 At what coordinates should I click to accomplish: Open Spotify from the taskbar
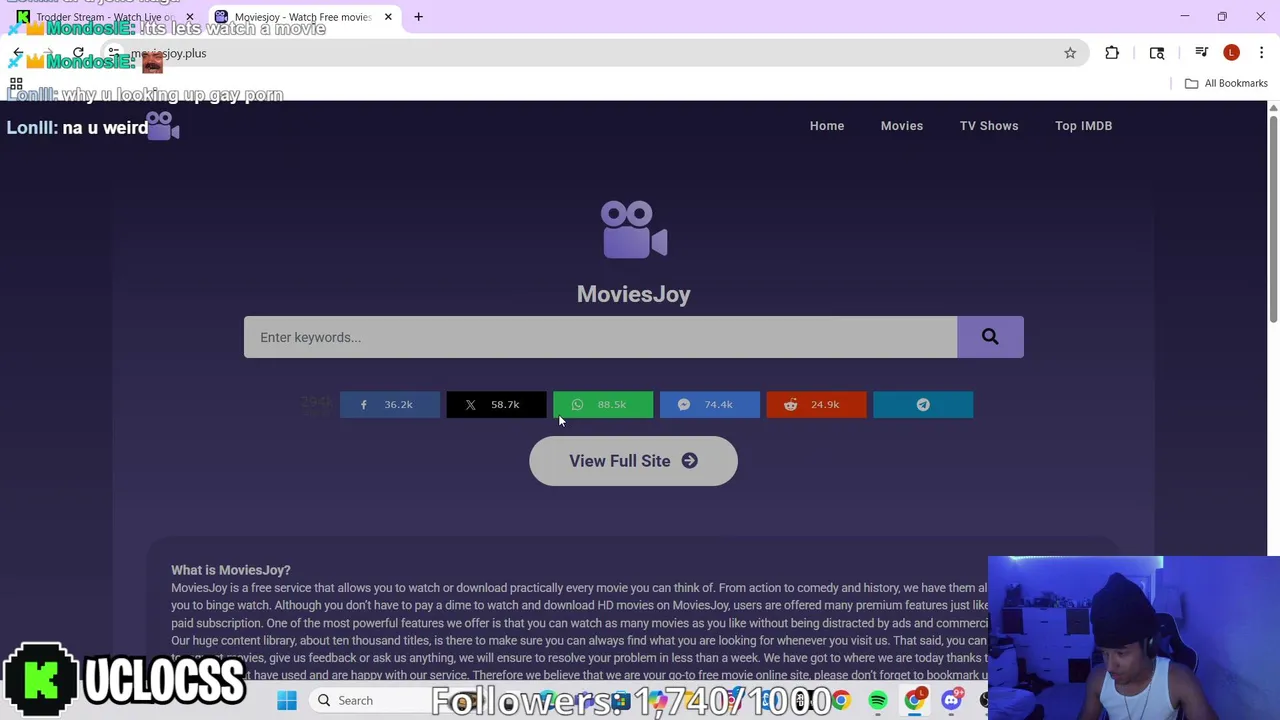coord(877,701)
